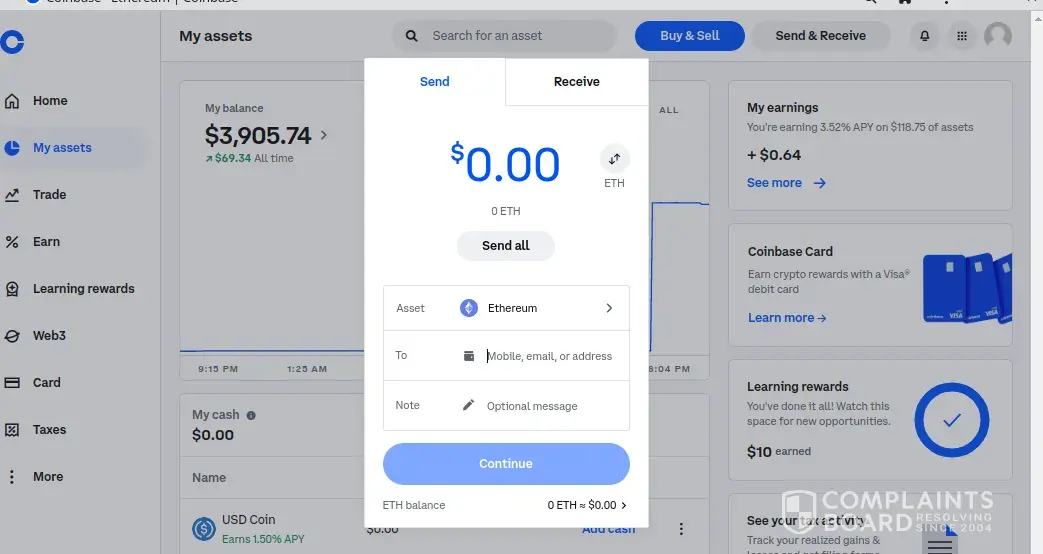Click the My assets pie icon
The height and width of the screenshot is (554, 1043).
pos(12,148)
